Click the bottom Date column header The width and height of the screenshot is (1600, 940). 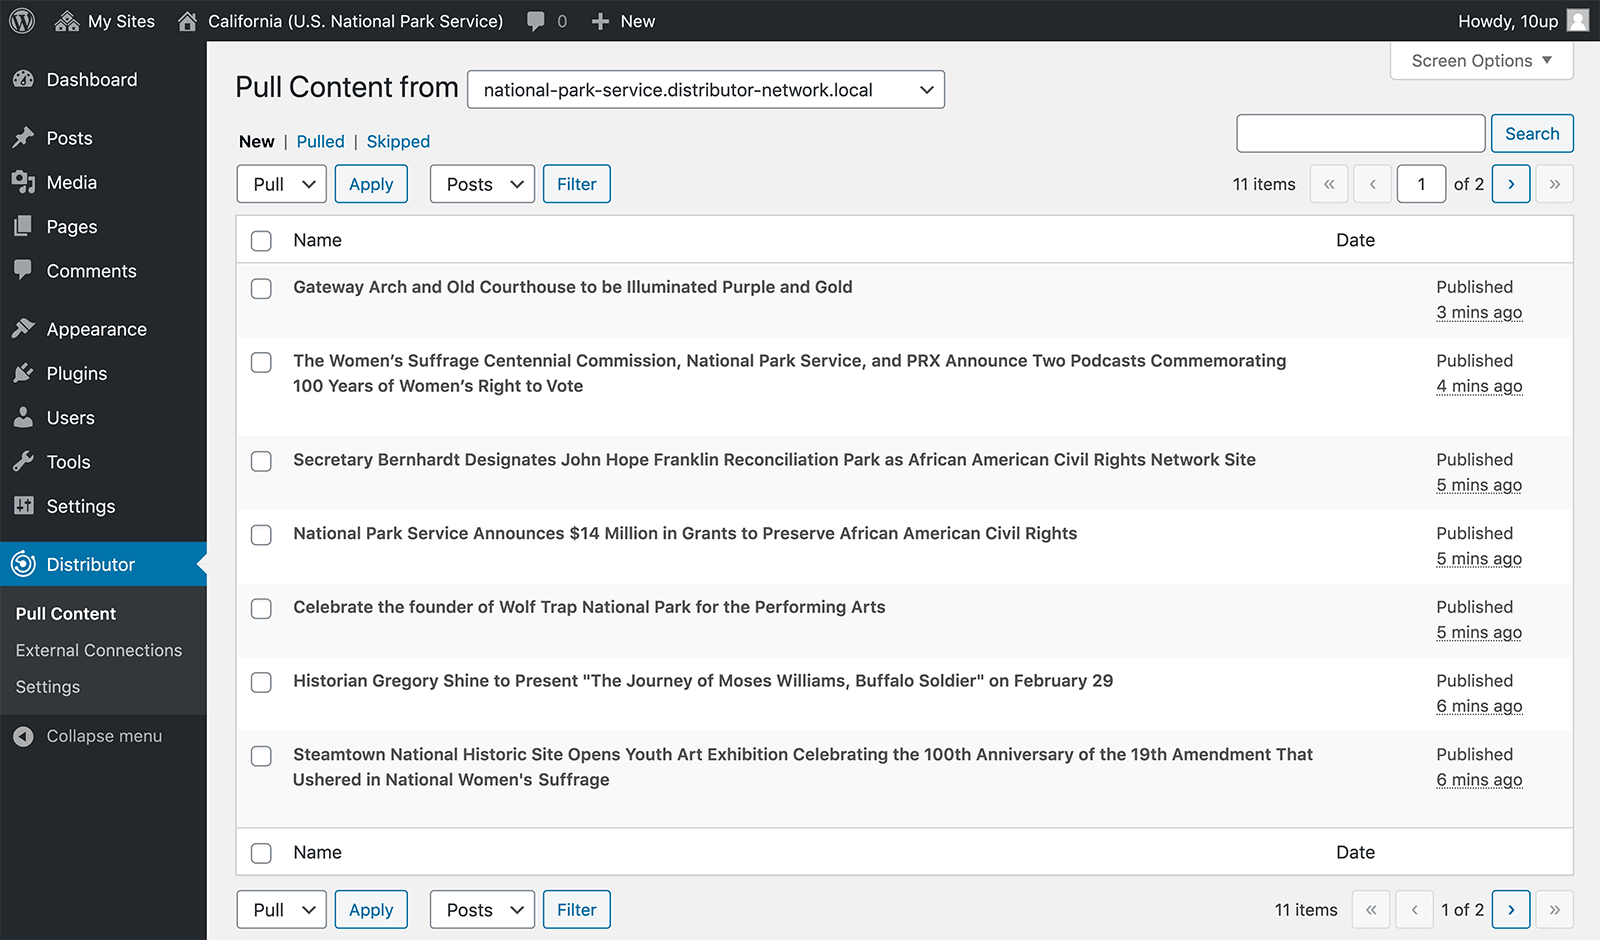tap(1355, 852)
